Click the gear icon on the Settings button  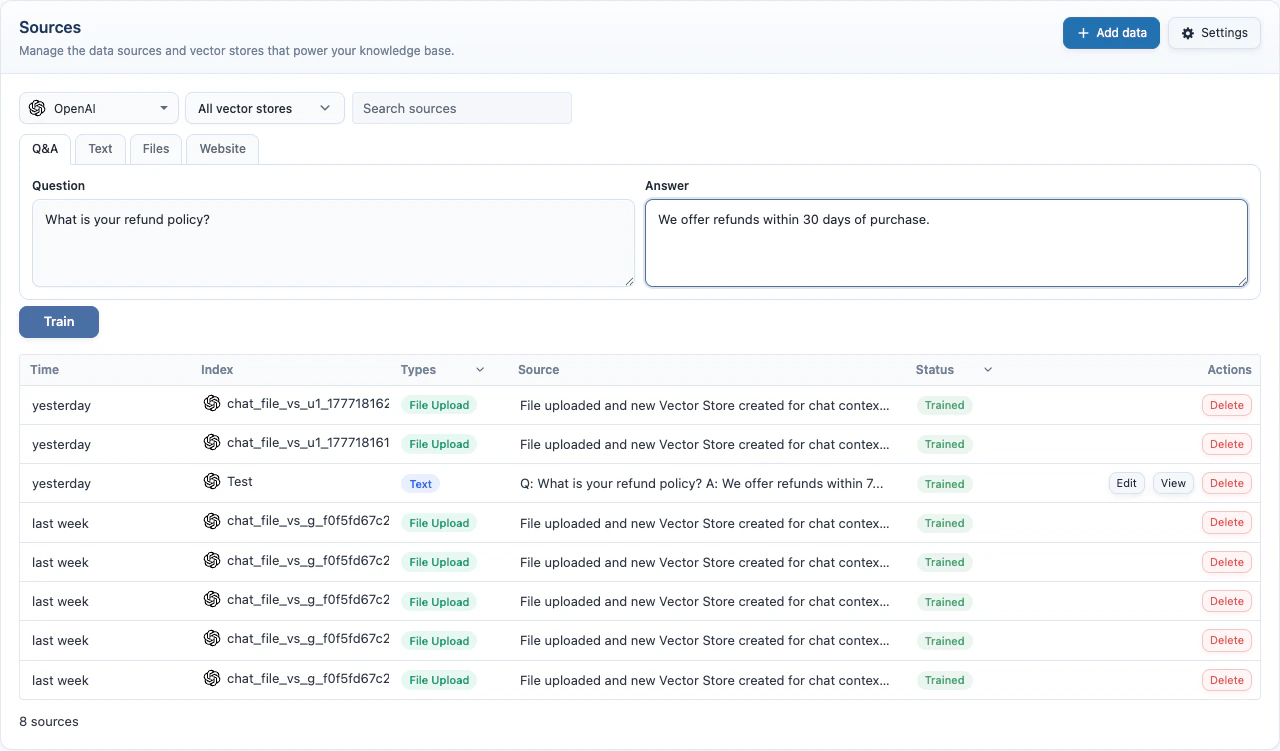pos(1187,33)
